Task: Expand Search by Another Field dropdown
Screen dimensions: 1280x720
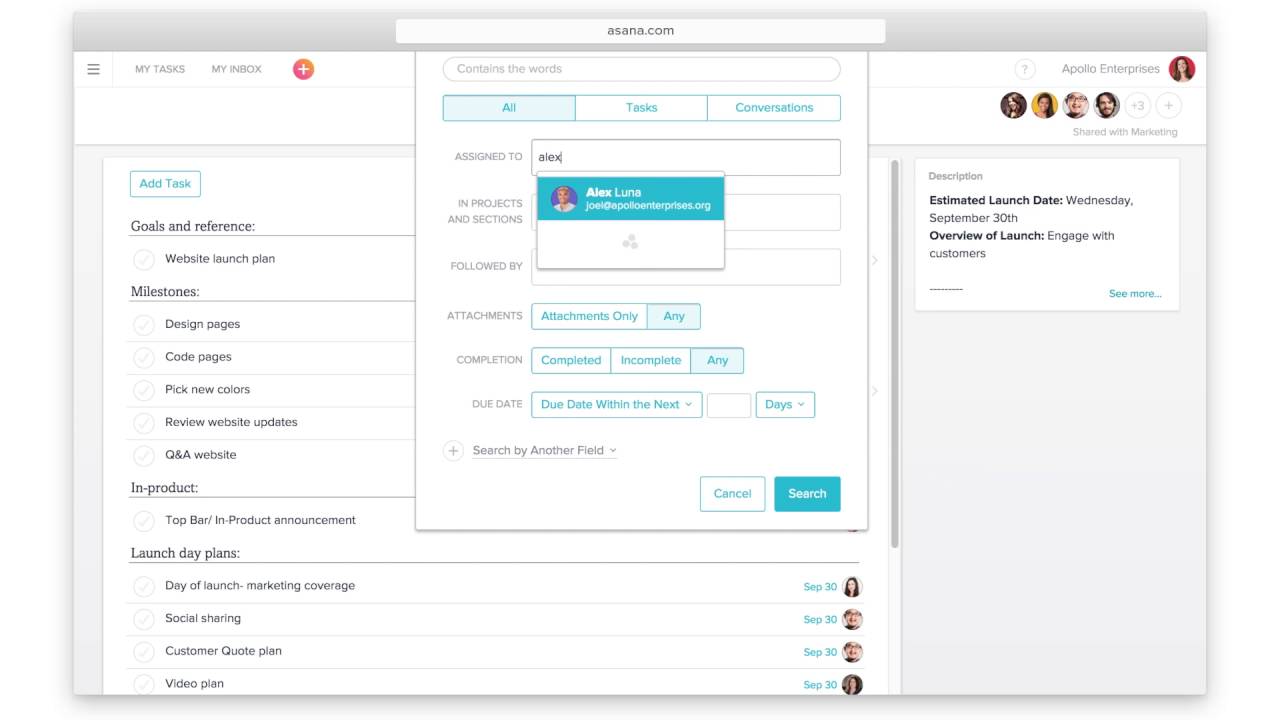Action: pos(545,451)
